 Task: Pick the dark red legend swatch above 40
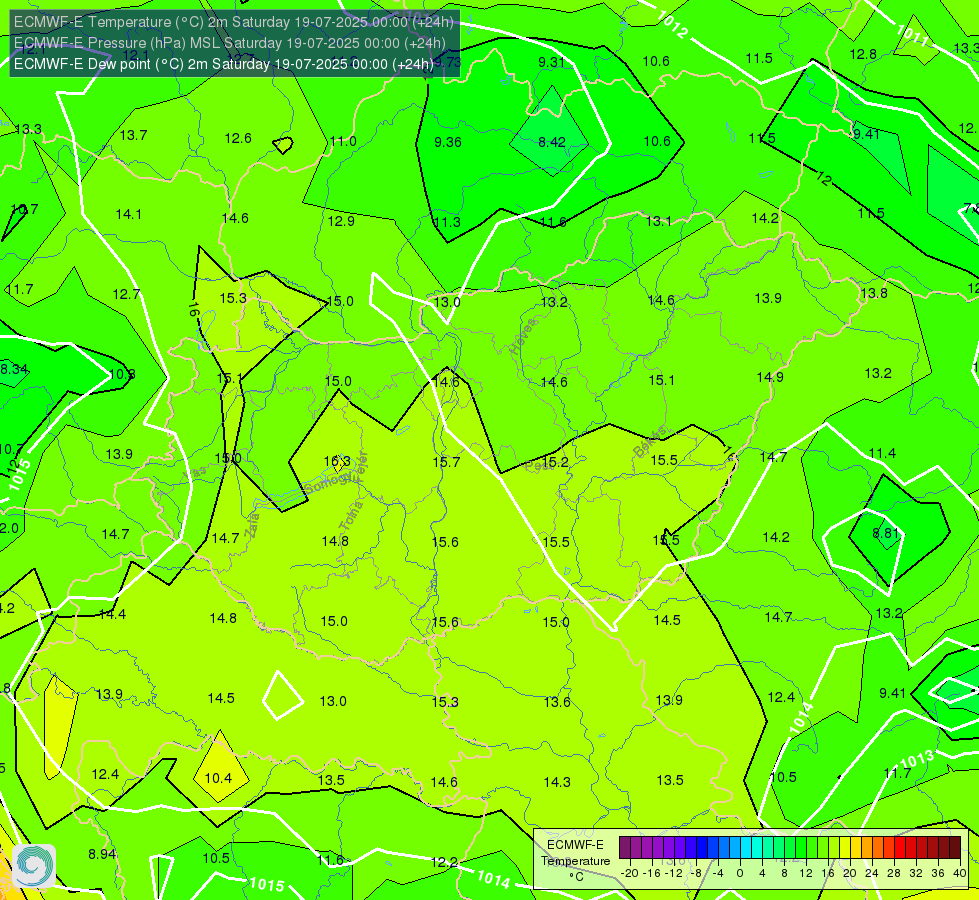pos(955,848)
